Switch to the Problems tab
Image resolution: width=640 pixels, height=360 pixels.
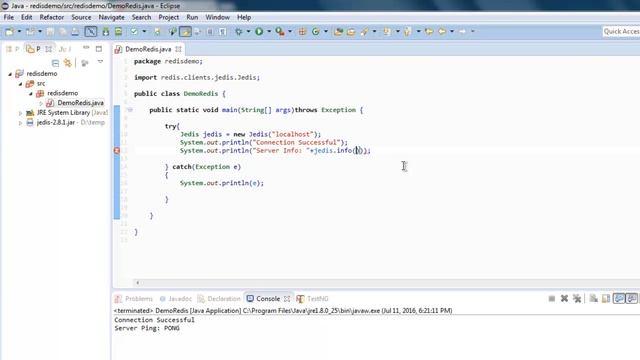[x=134, y=299]
